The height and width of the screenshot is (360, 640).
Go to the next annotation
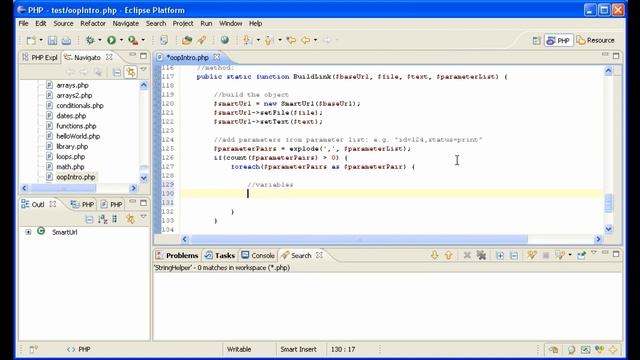[247, 40]
